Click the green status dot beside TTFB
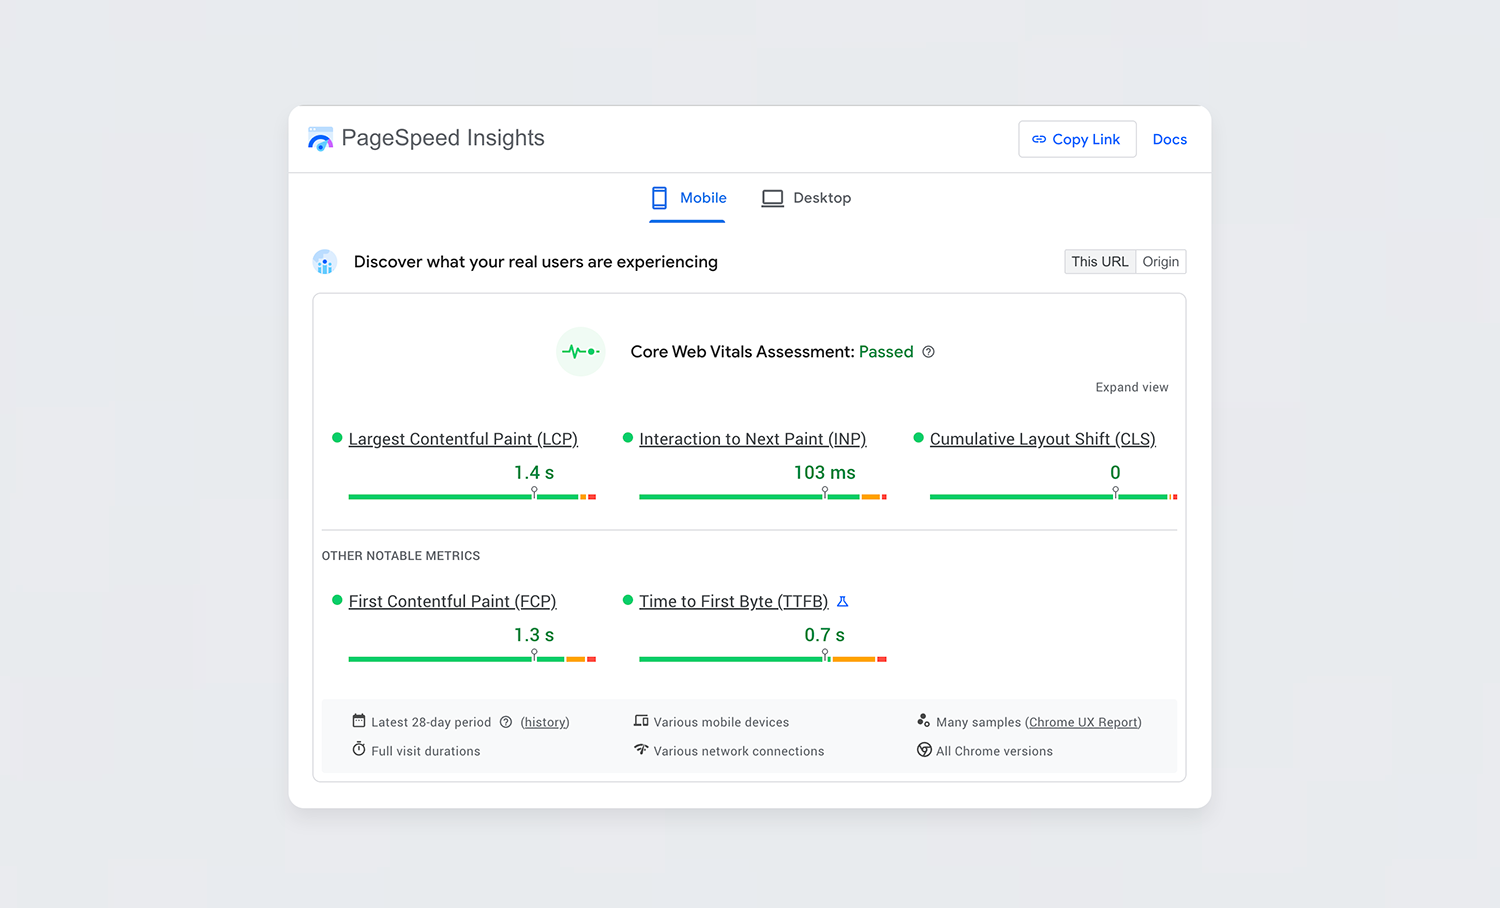The height and width of the screenshot is (908, 1500). [x=628, y=600]
